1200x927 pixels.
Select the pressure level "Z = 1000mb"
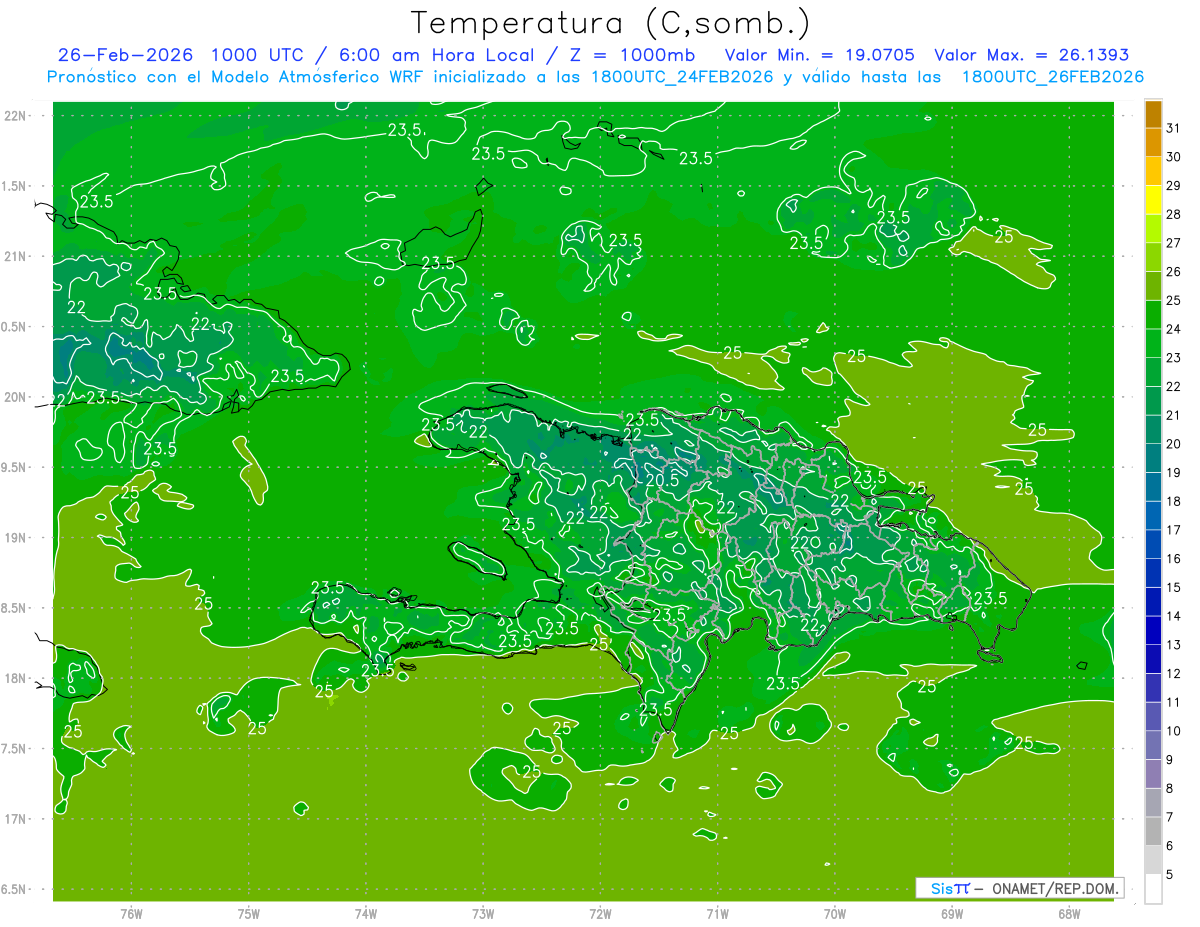coord(634,55)
